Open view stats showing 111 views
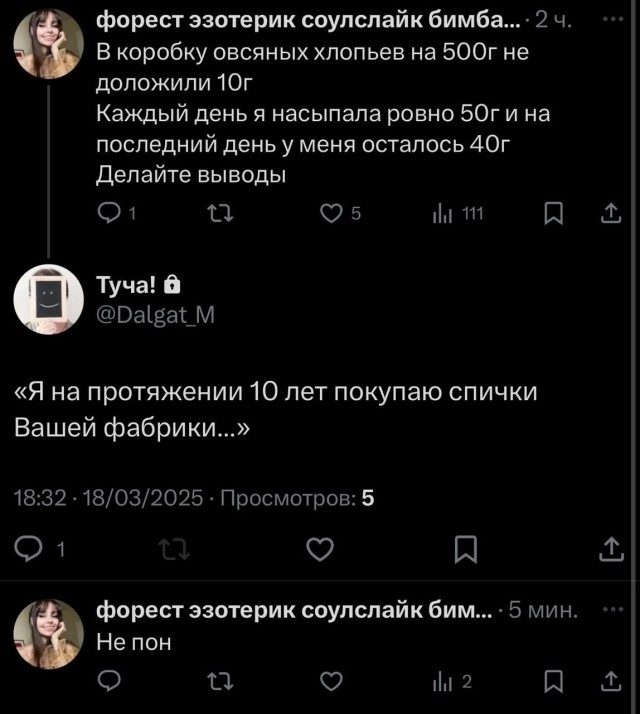This screenshot has height=714, width=640. click(445, 212)
